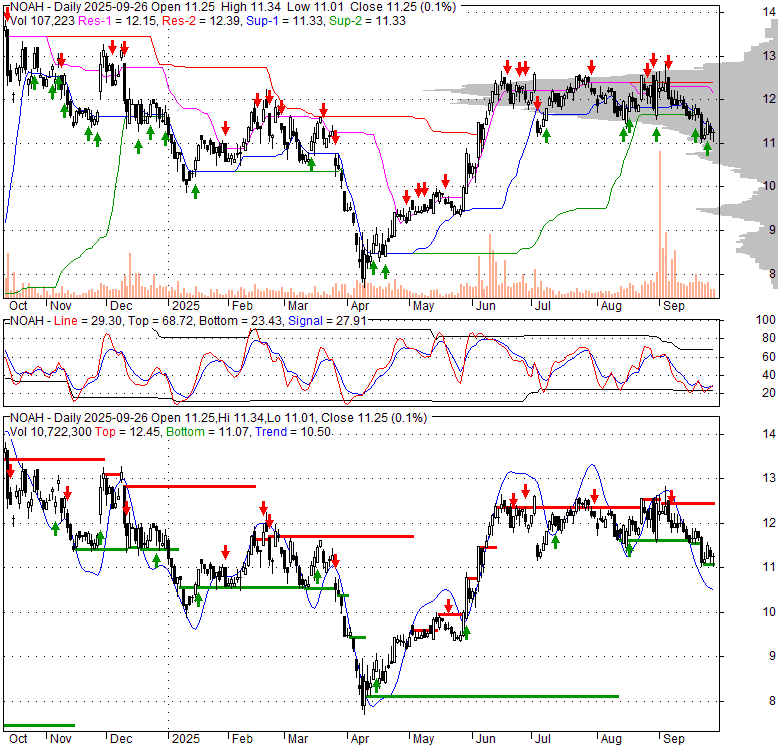This screenshot has height=745, width=780.
Task: Click the 'Feb' month label on top chart axis
Action: point(242,306)
